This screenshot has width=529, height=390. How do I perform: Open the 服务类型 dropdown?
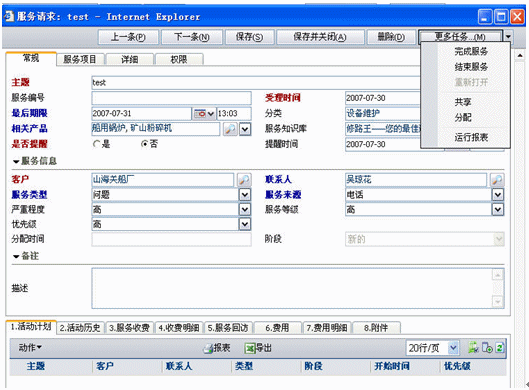point(245,195)
